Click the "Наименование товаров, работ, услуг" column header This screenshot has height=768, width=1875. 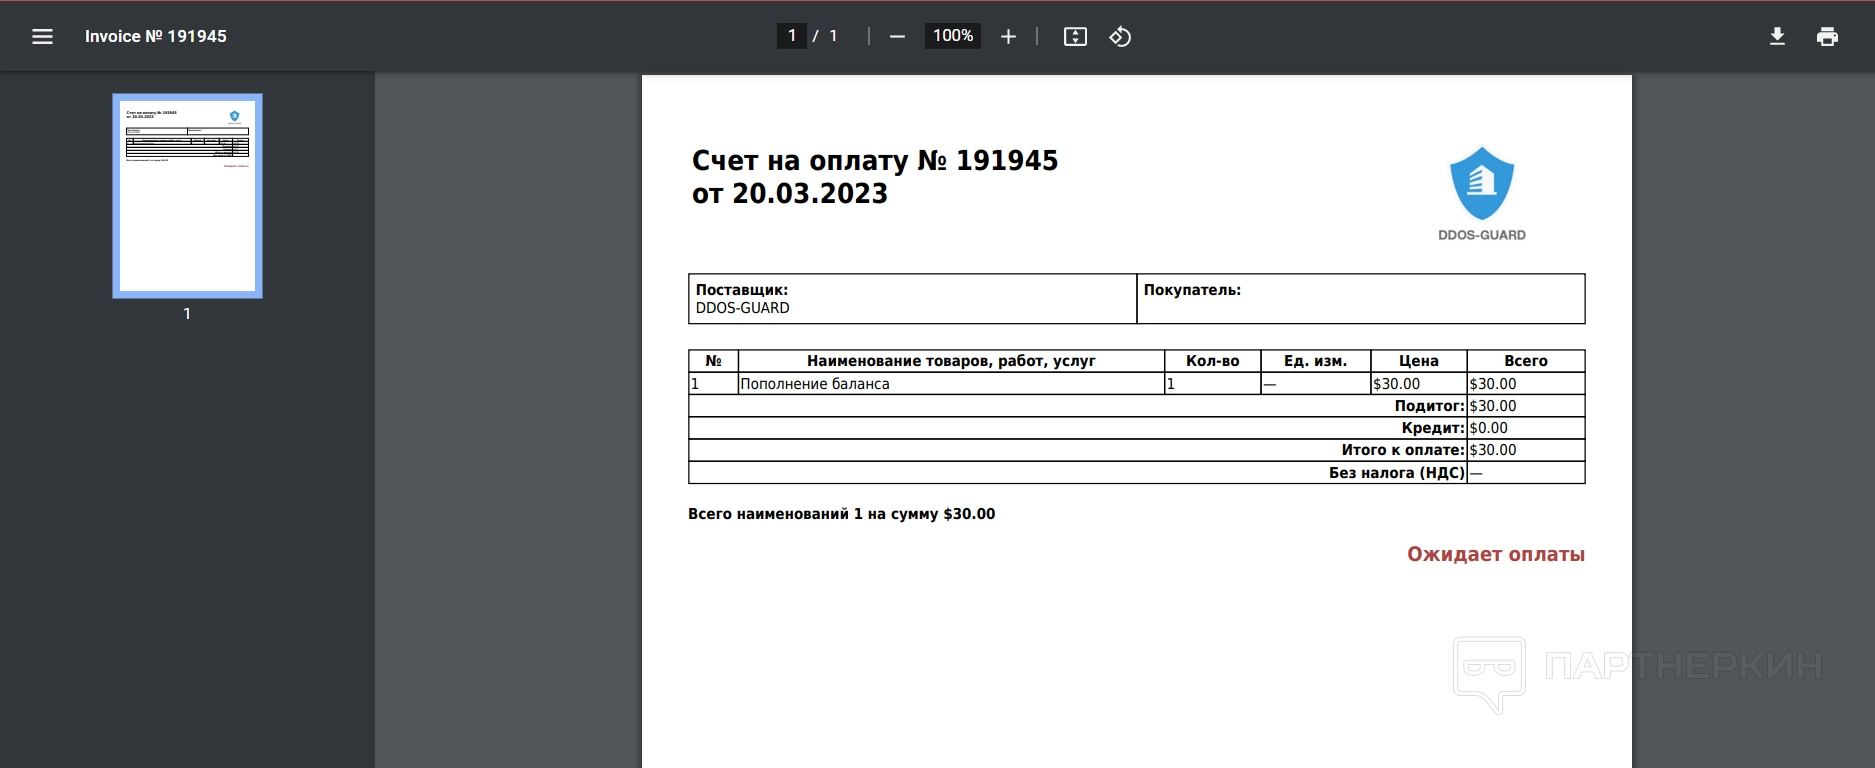click(950, 361)
